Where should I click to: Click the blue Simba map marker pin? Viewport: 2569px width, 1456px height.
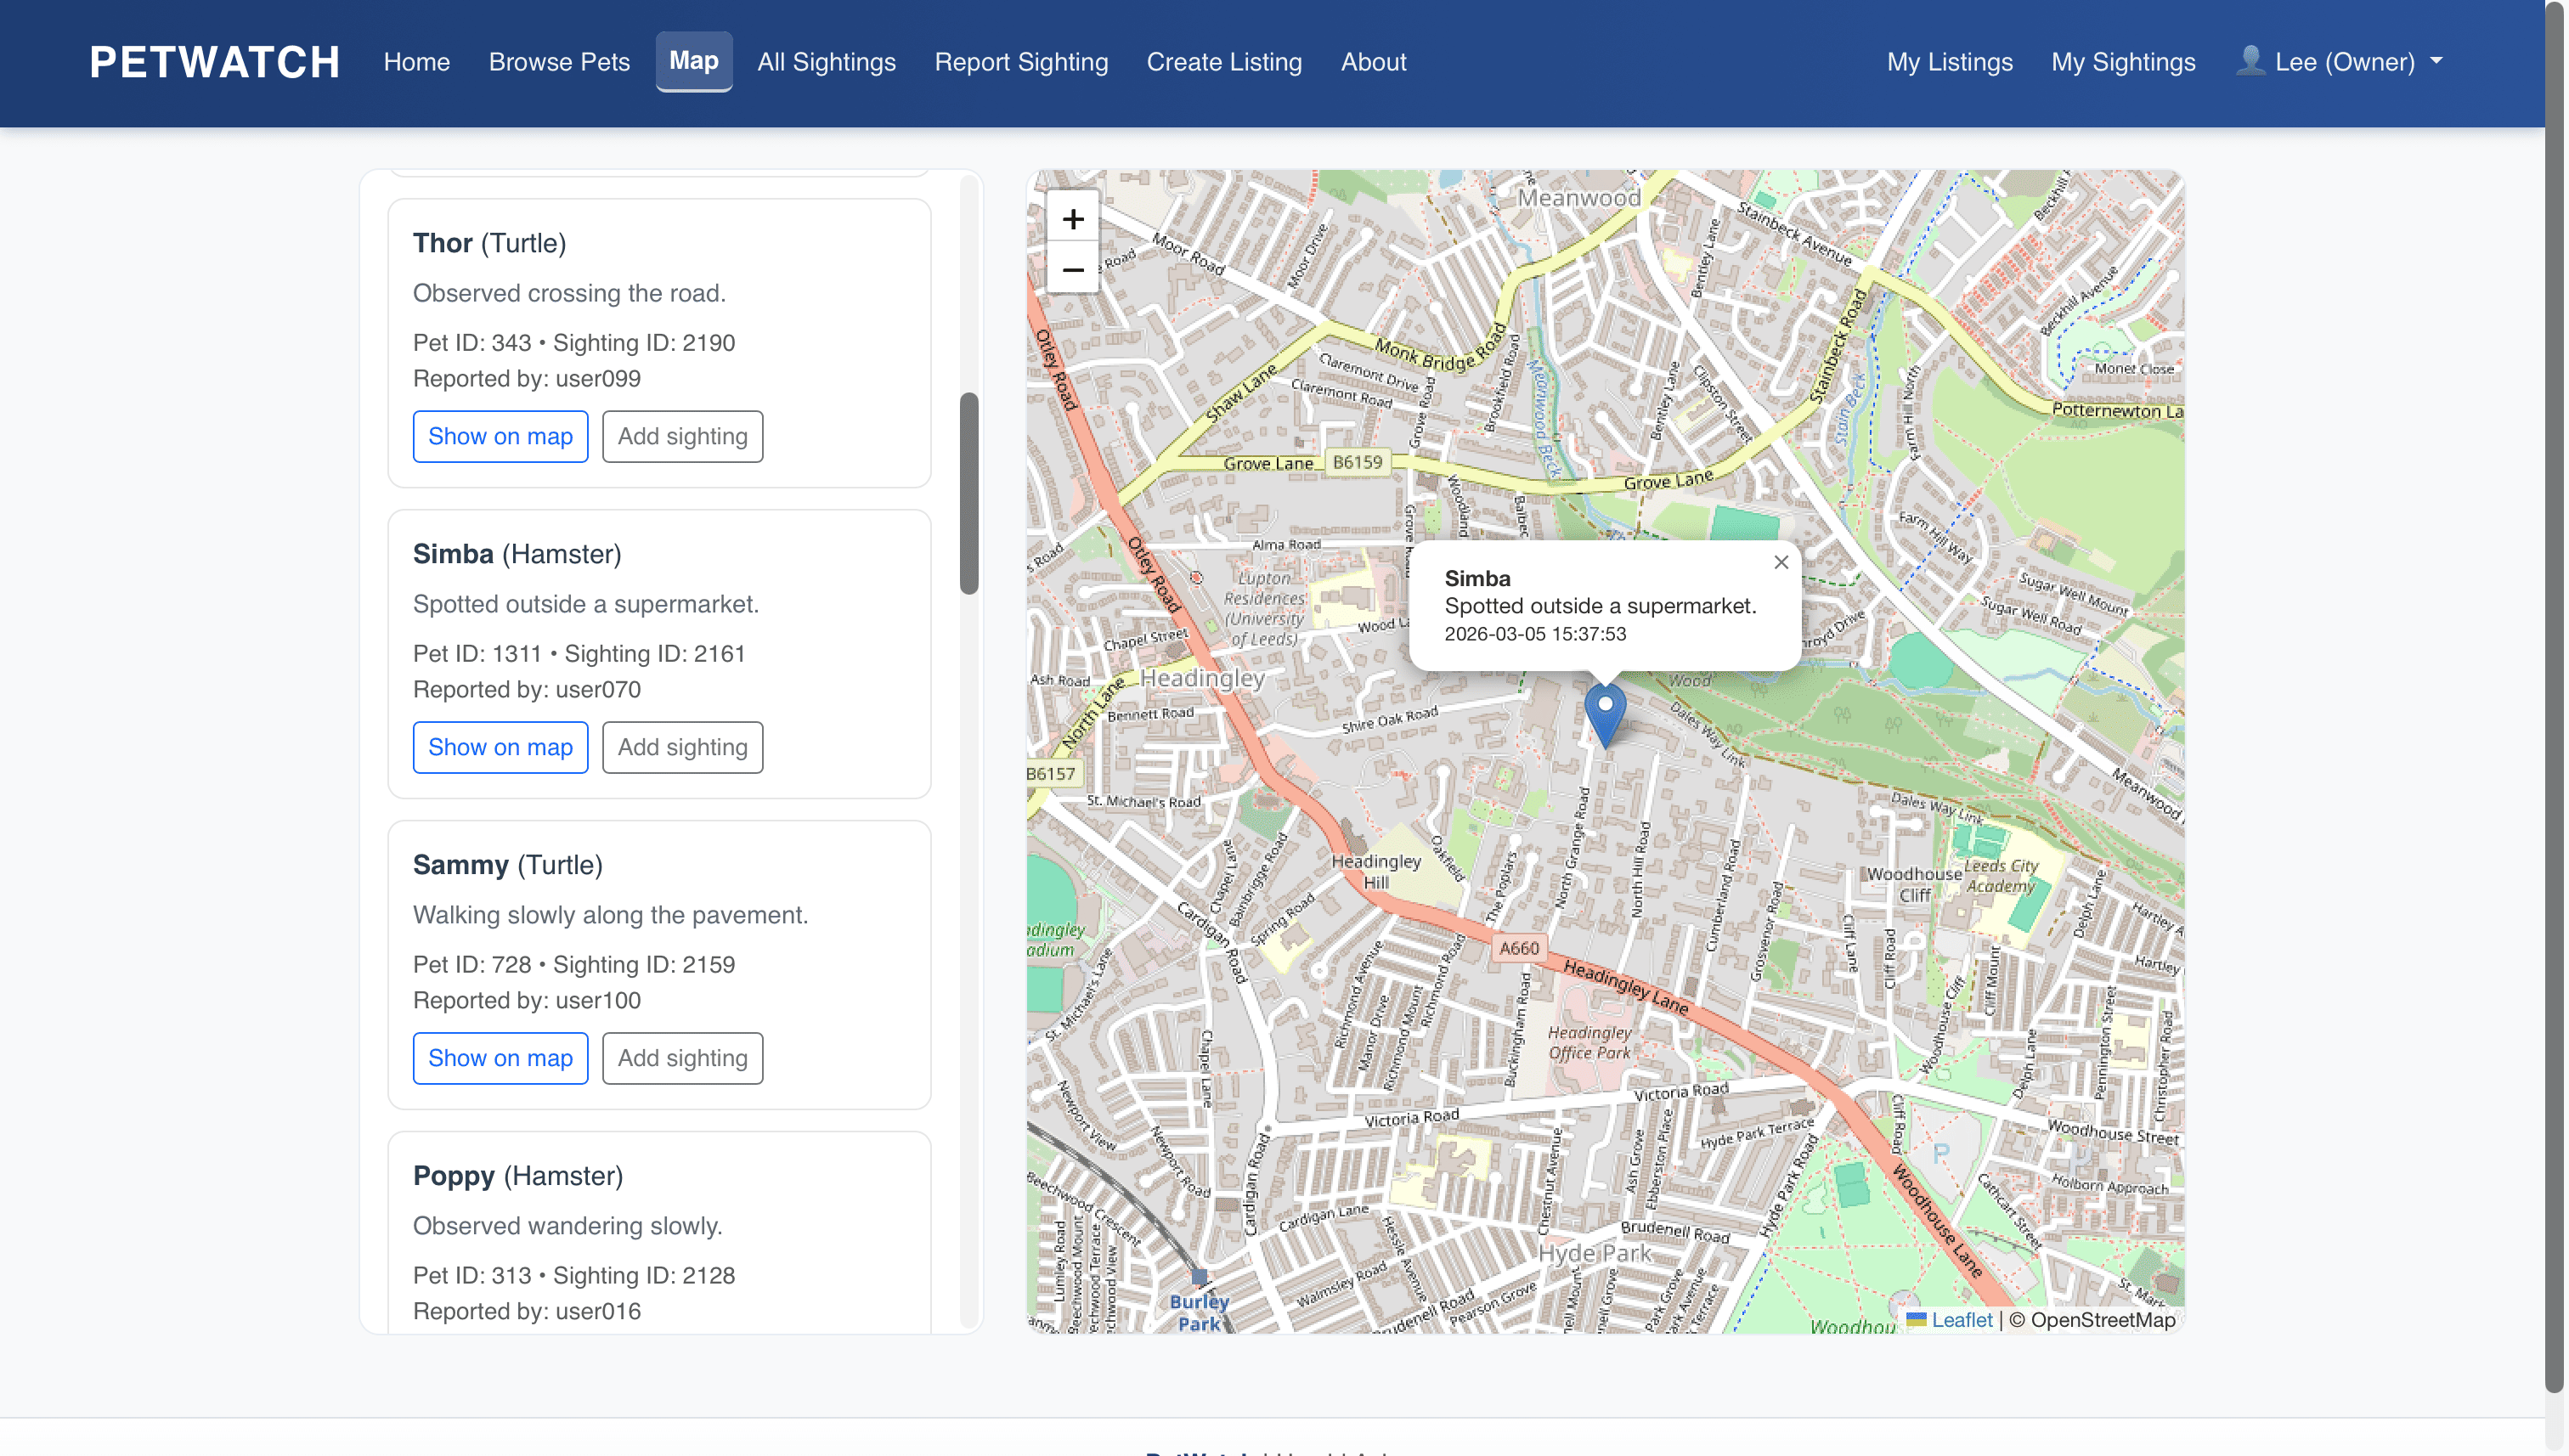click(x=1605, y=715)
